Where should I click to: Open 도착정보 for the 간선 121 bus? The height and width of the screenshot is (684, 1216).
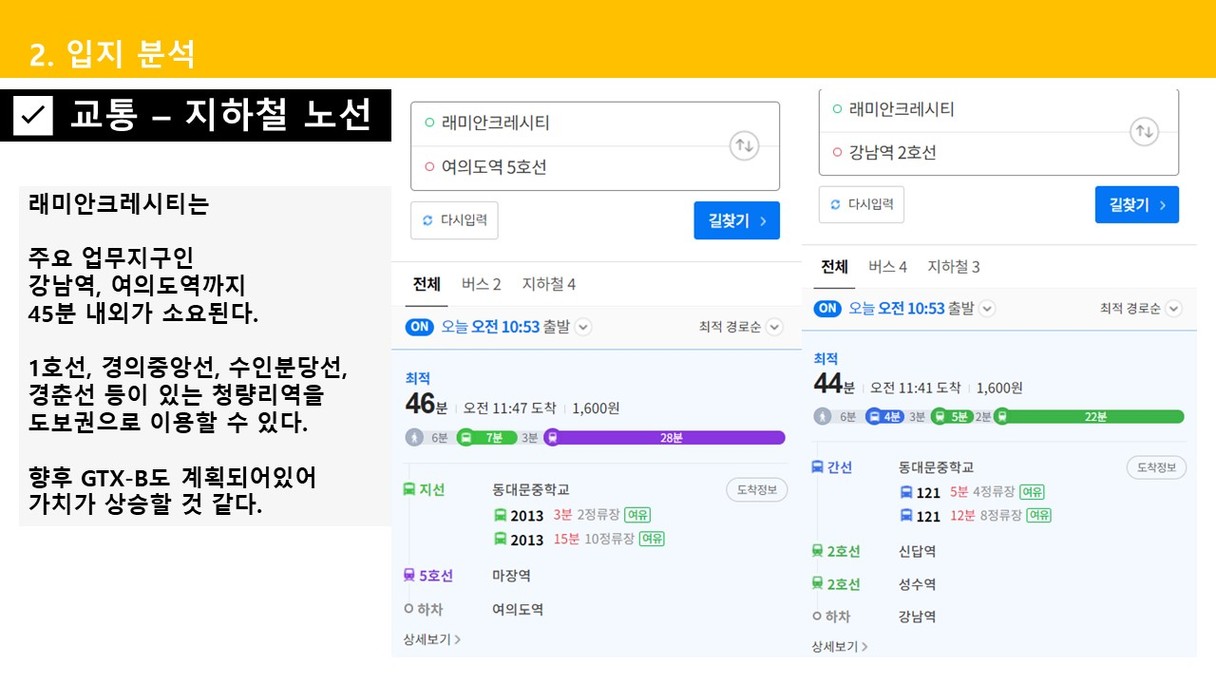click(x=1157, y=467)
